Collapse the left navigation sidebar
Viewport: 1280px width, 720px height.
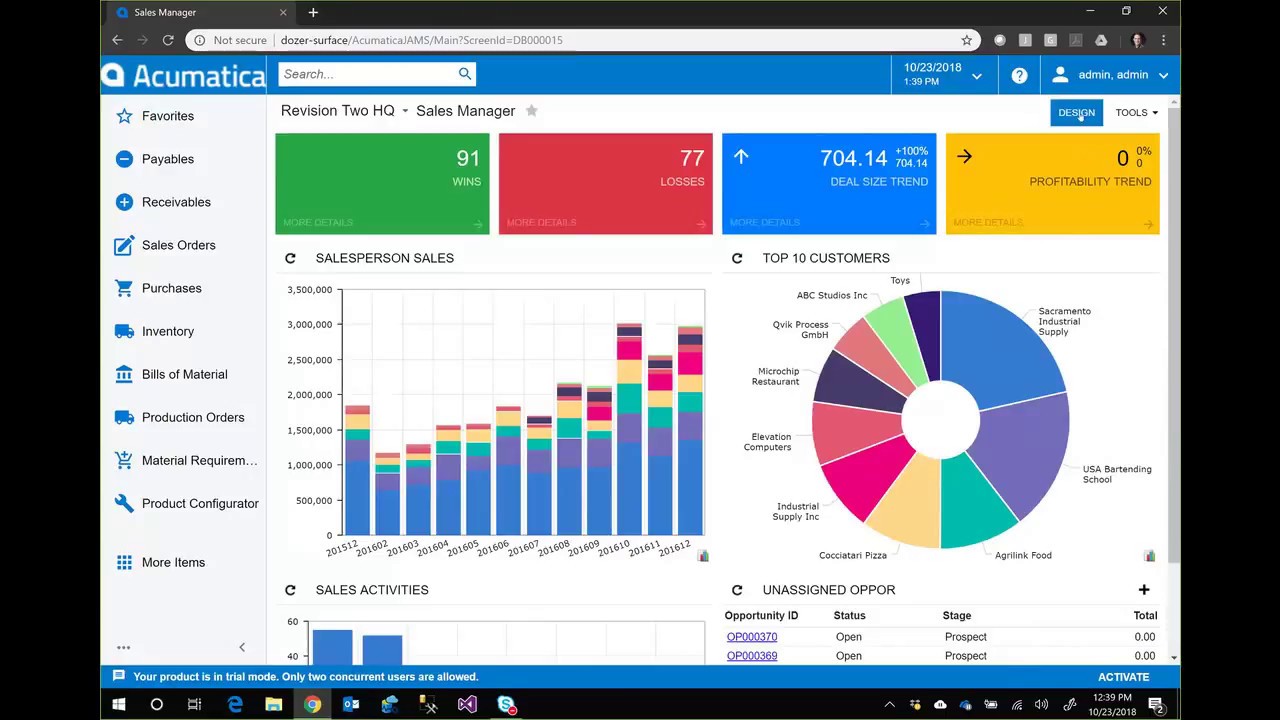pyautogui.click(x=241, y=647)
